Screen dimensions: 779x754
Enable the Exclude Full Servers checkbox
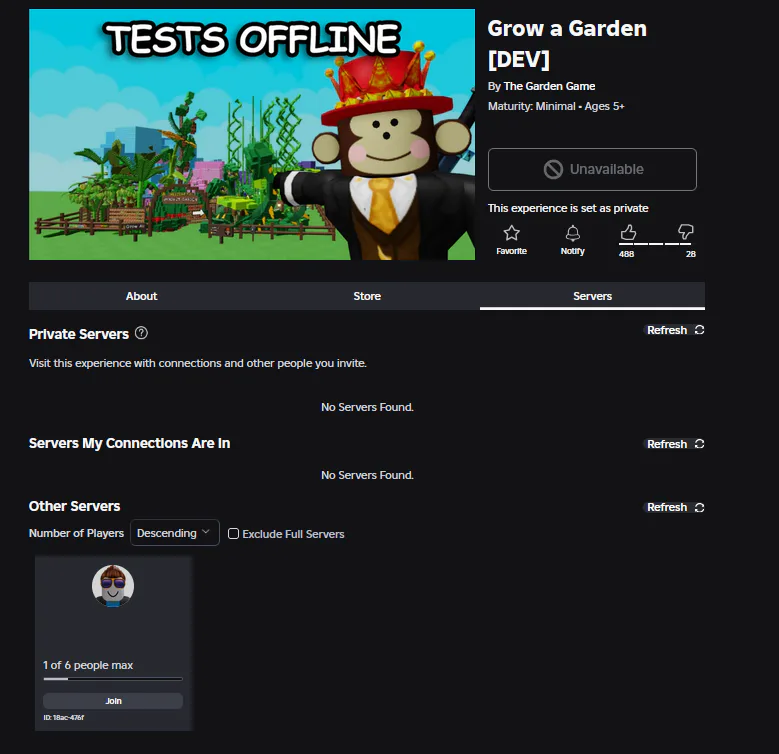point(233,534)
